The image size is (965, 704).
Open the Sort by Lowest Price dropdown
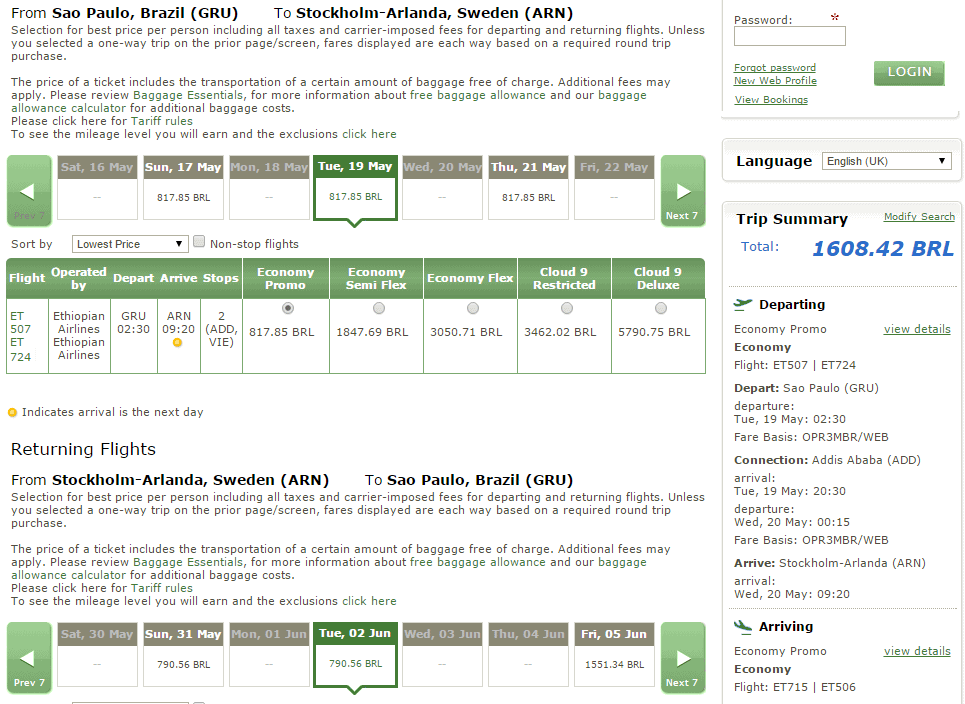tap(130, 244)
